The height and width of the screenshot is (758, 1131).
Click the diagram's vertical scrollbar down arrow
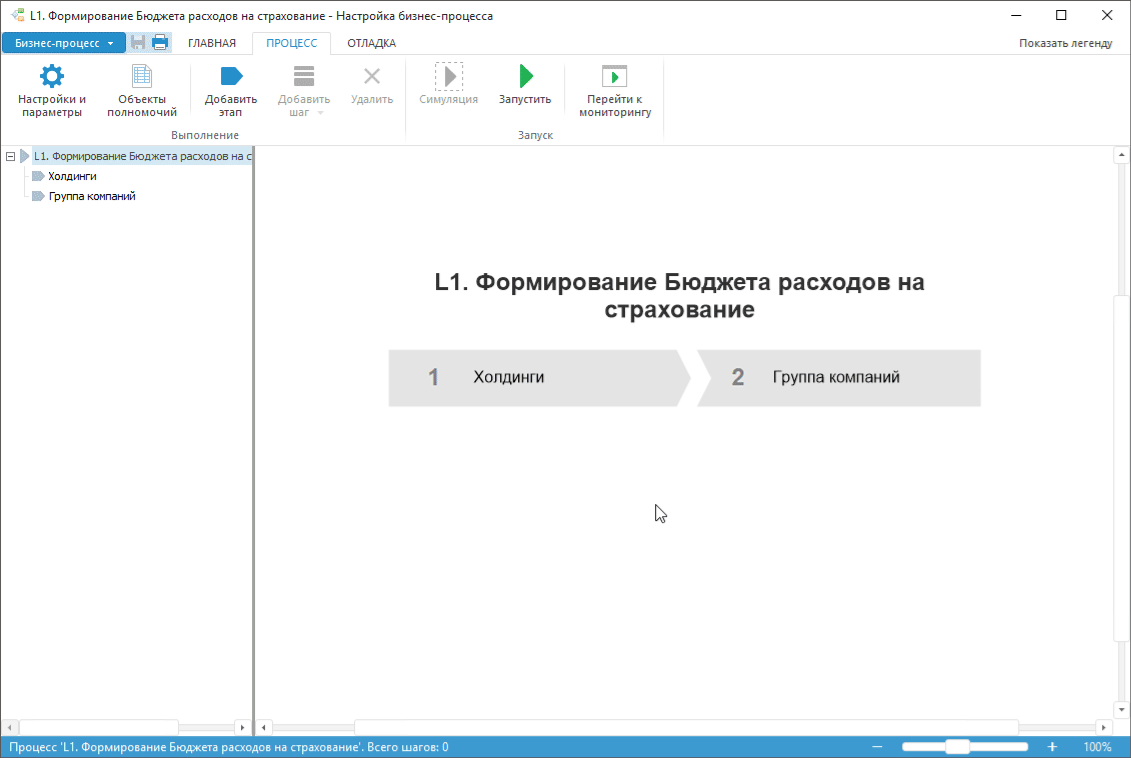click(x=1121, y=709)
